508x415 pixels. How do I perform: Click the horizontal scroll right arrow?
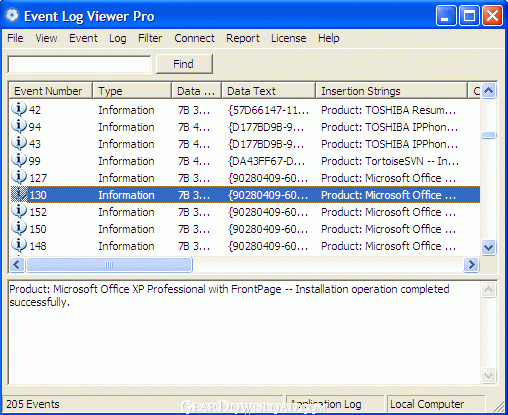(471, 265)
